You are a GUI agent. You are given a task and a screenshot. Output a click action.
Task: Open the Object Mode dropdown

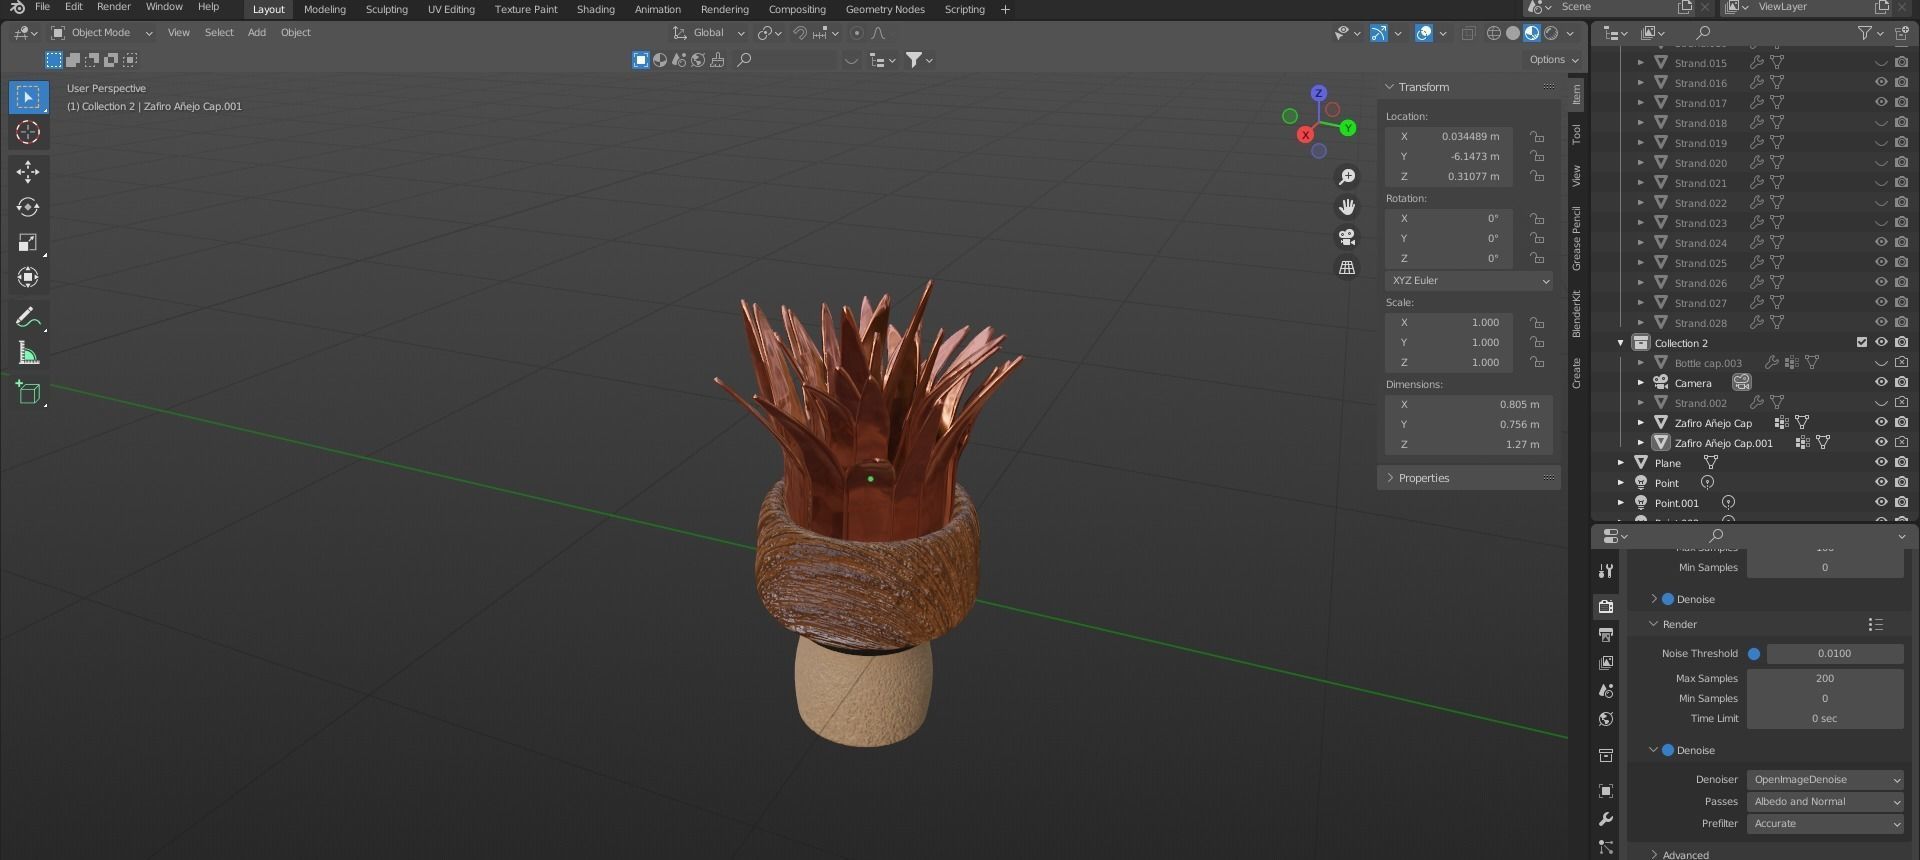pos(102,33)
